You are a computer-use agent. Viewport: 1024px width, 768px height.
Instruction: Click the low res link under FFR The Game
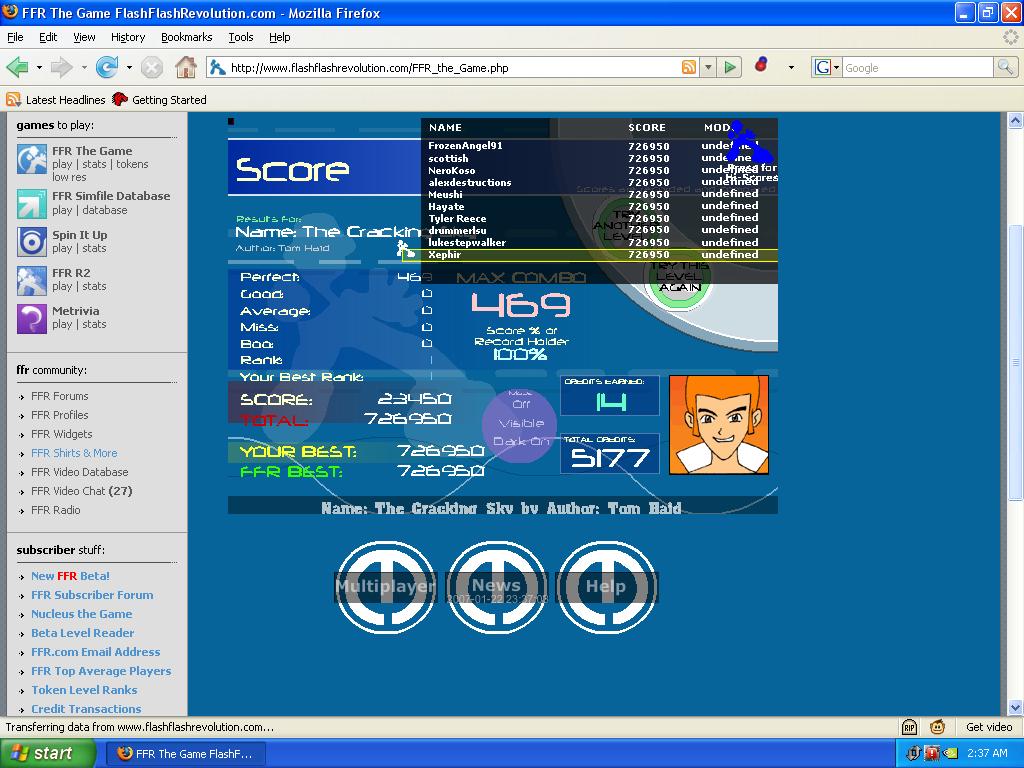[69, 177]
